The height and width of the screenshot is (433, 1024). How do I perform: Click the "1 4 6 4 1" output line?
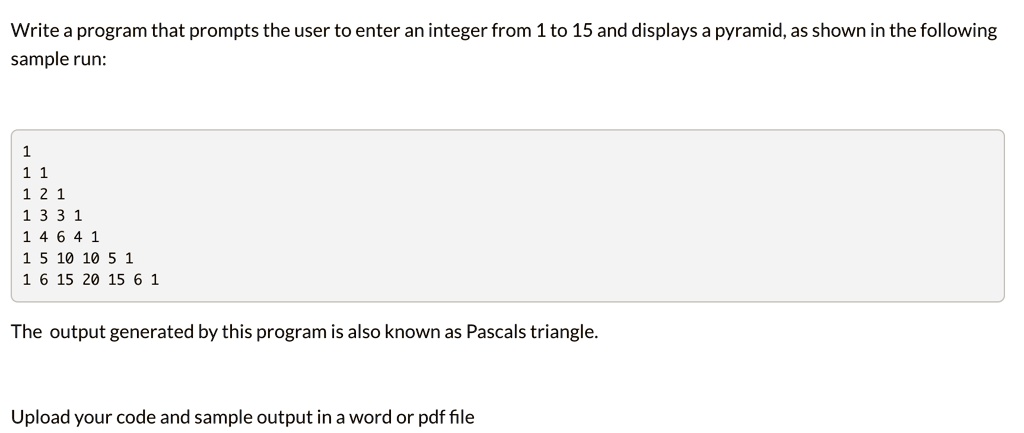point(61,236)
